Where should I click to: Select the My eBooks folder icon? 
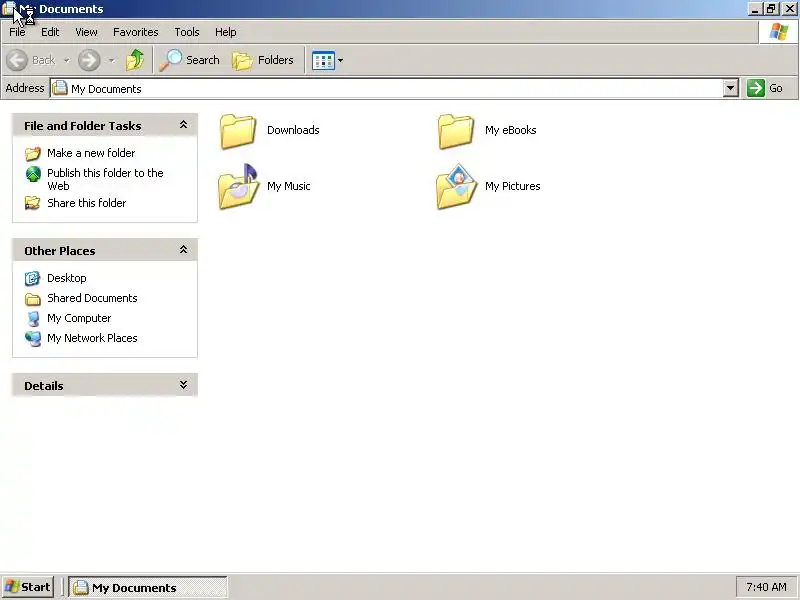coord(456,131)
